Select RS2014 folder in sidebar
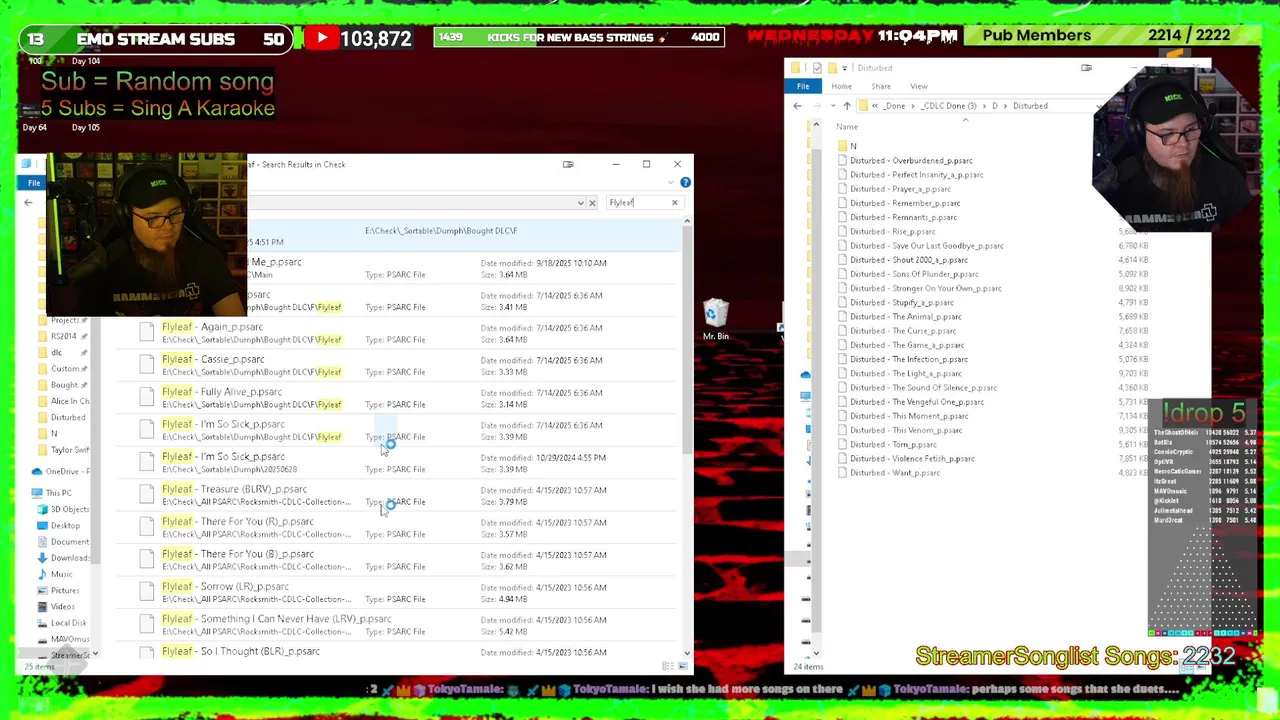 pos(63,336)
